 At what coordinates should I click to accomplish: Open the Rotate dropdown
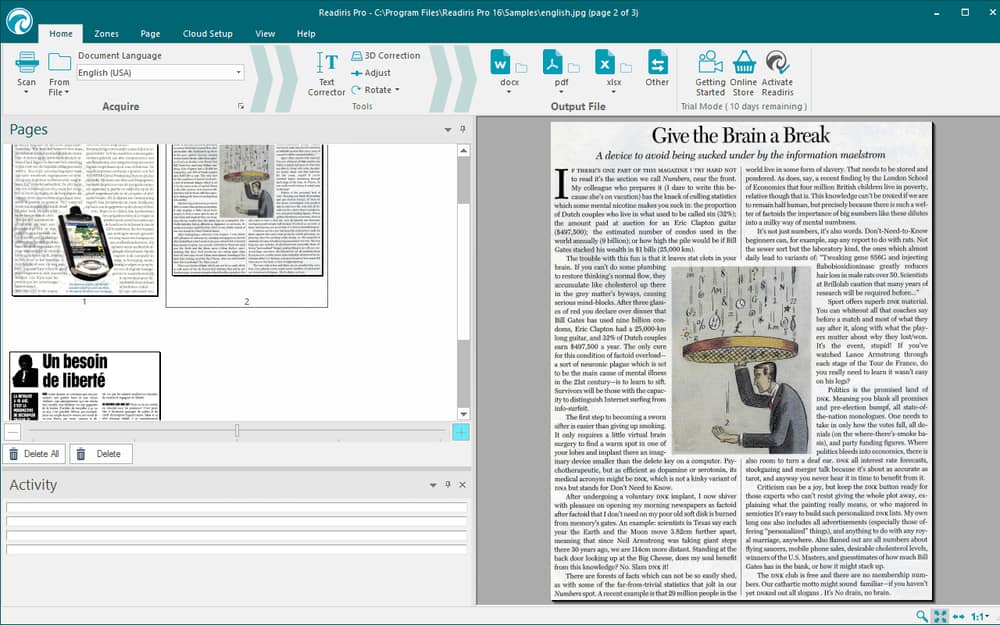[x=376, y=90]
